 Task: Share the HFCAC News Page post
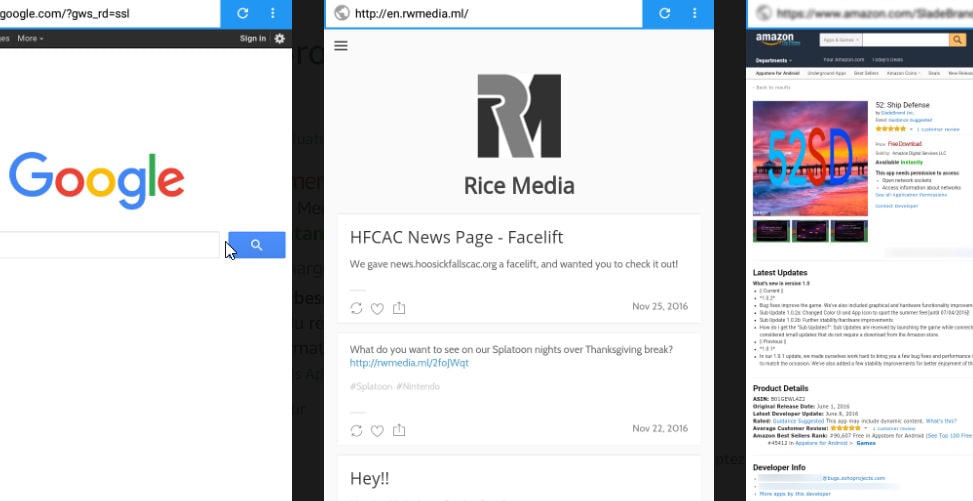coord(399,308)
